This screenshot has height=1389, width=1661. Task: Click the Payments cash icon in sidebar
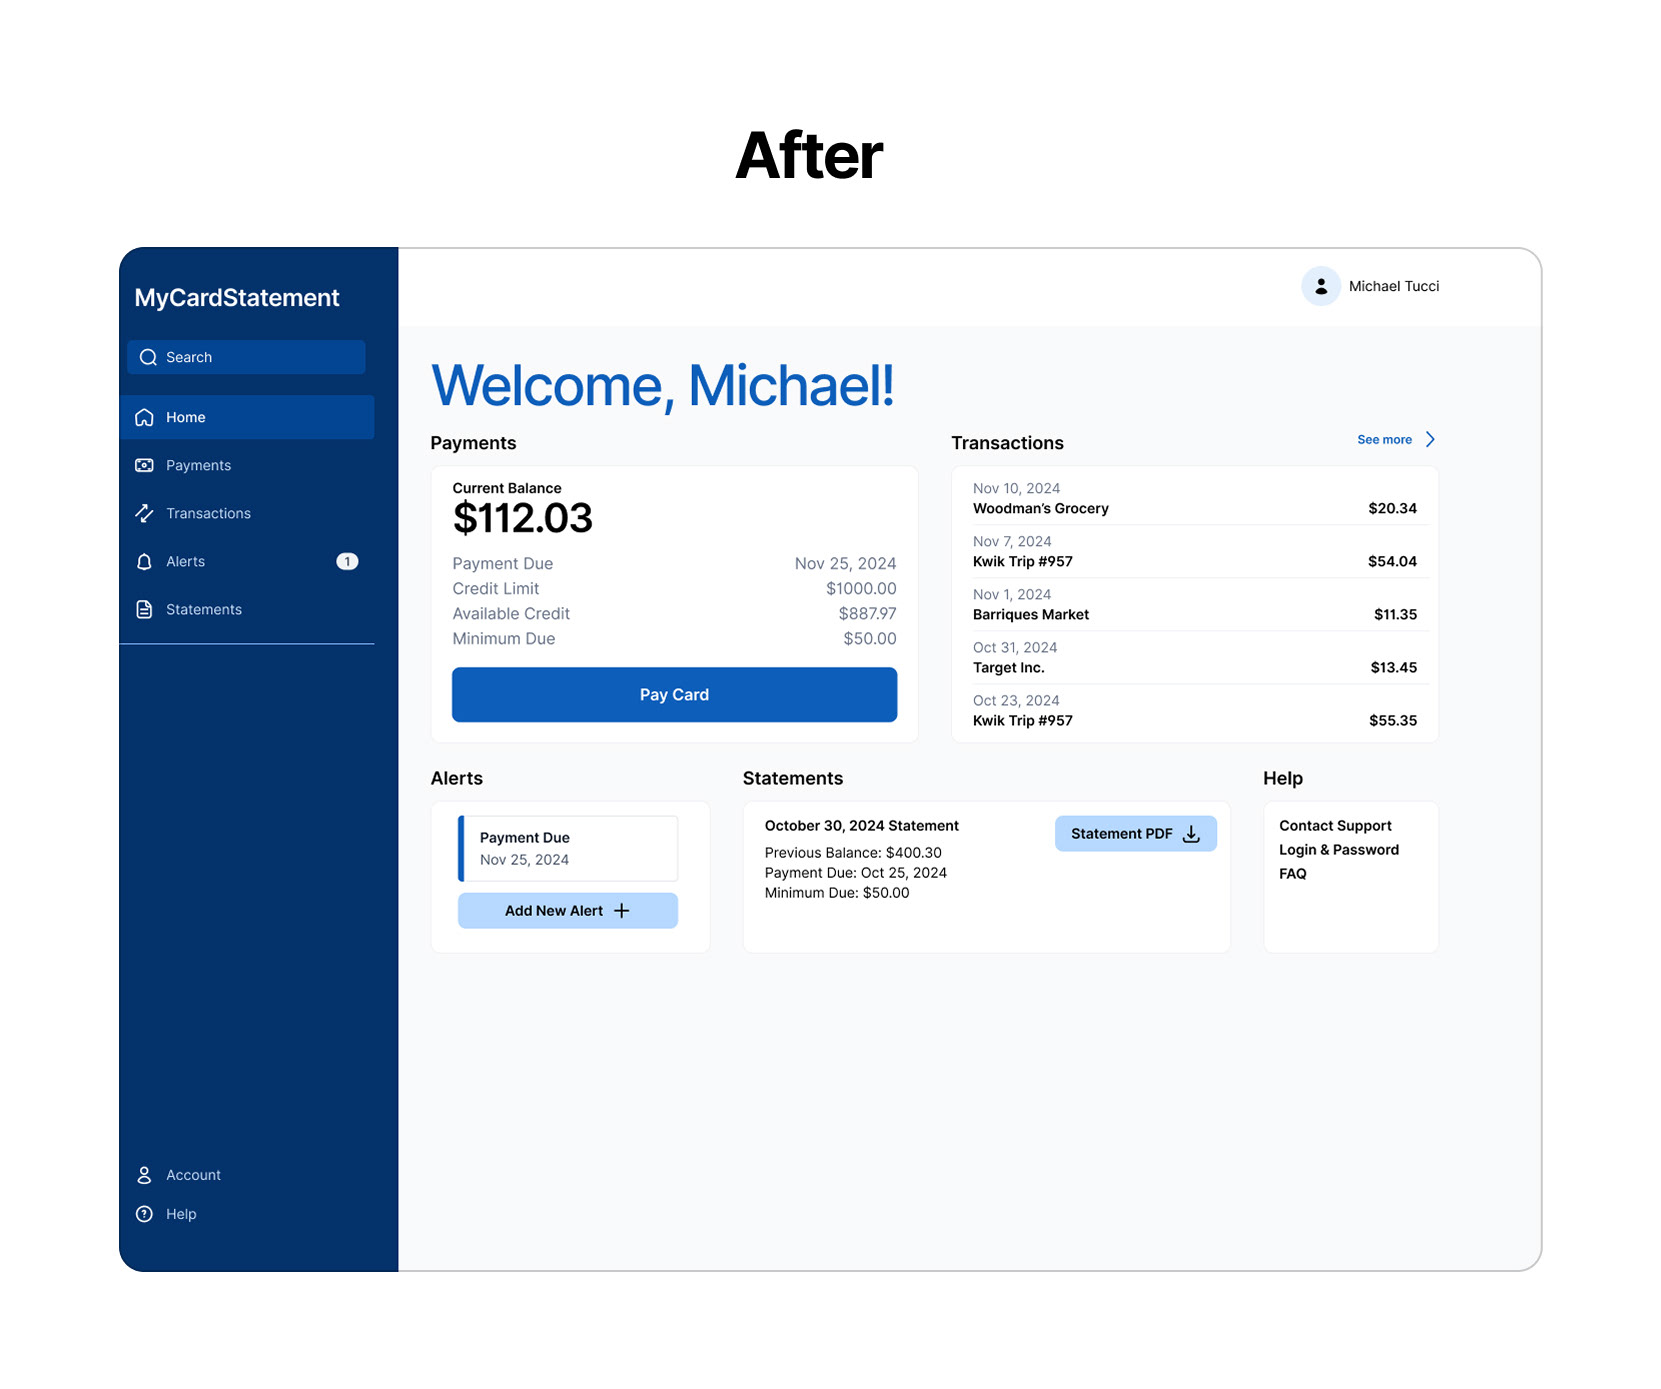pos(145,465)
